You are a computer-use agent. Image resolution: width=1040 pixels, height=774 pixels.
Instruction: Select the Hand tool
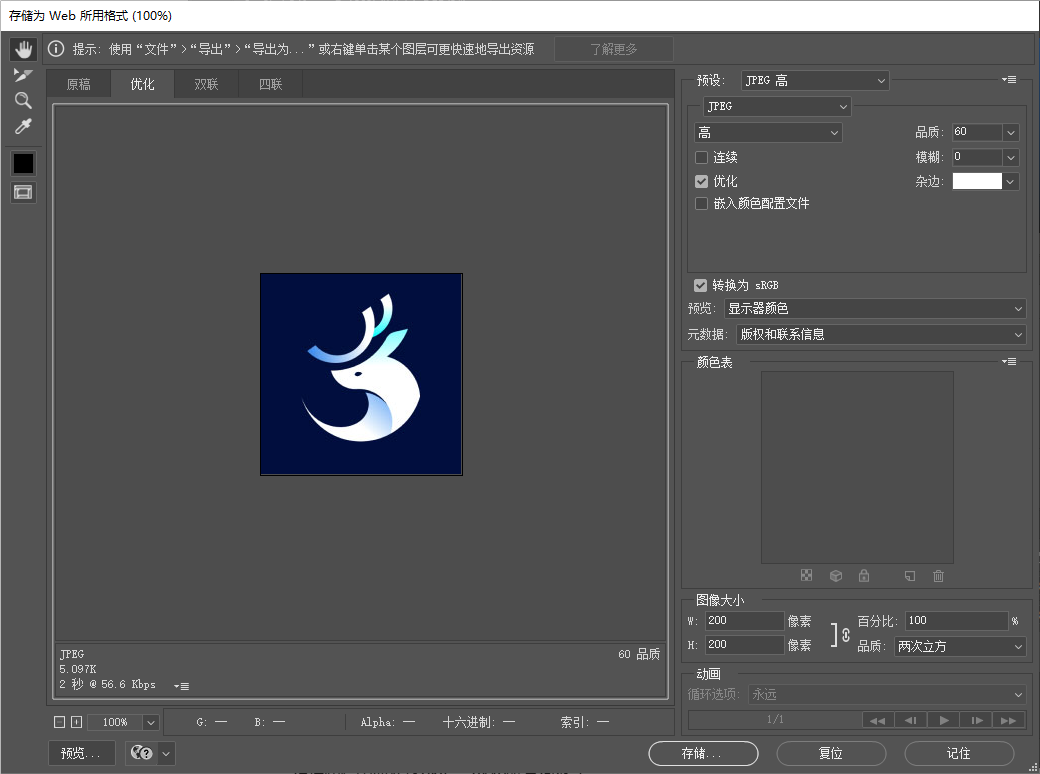click(23, 49)
